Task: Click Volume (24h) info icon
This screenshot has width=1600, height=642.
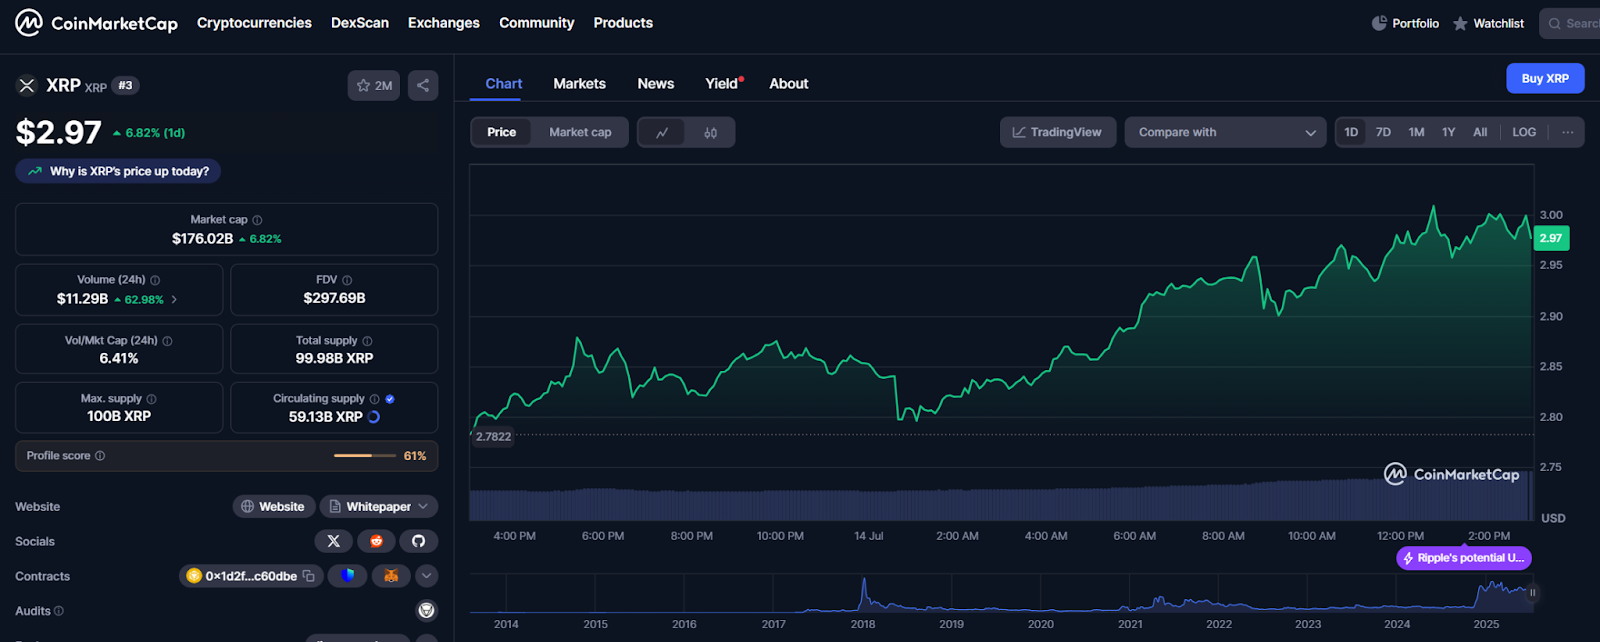Action: click(x=155, y=280)
